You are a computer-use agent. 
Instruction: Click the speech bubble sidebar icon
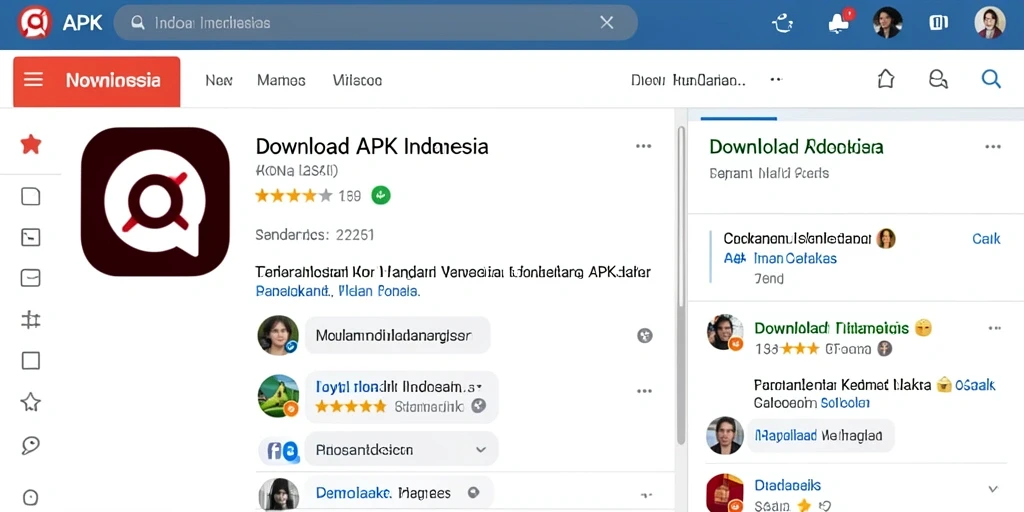pyautogui.click(x=31, y=445)
